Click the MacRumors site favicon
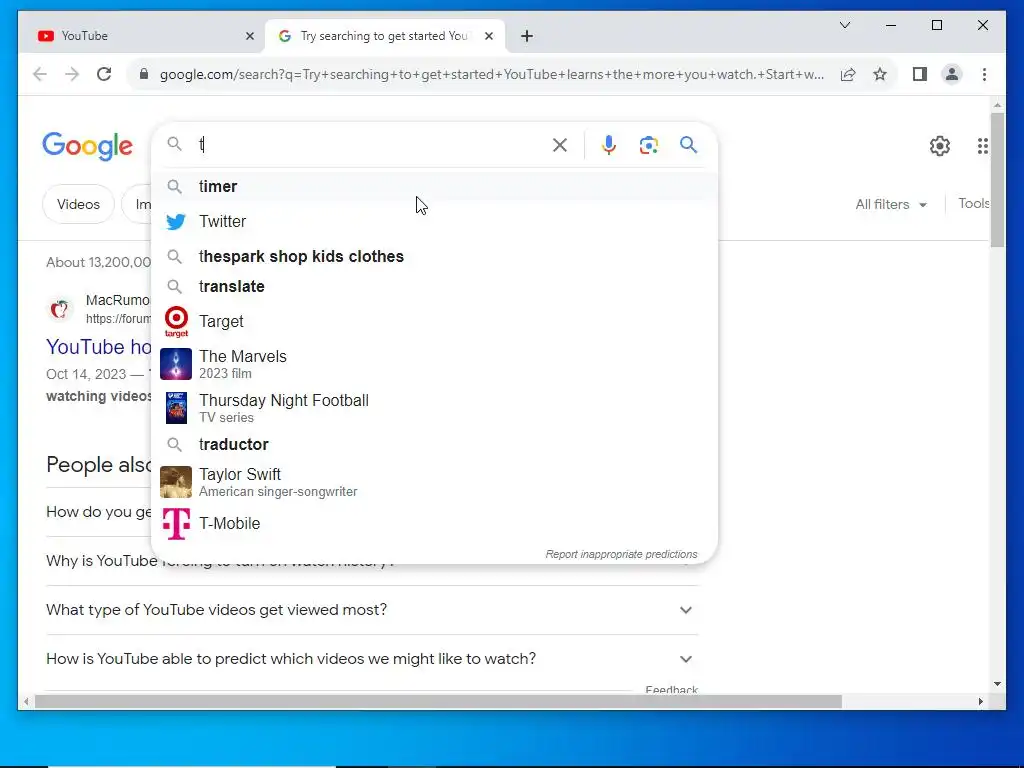Screen dimensions: 1024x768 [60, 308]
